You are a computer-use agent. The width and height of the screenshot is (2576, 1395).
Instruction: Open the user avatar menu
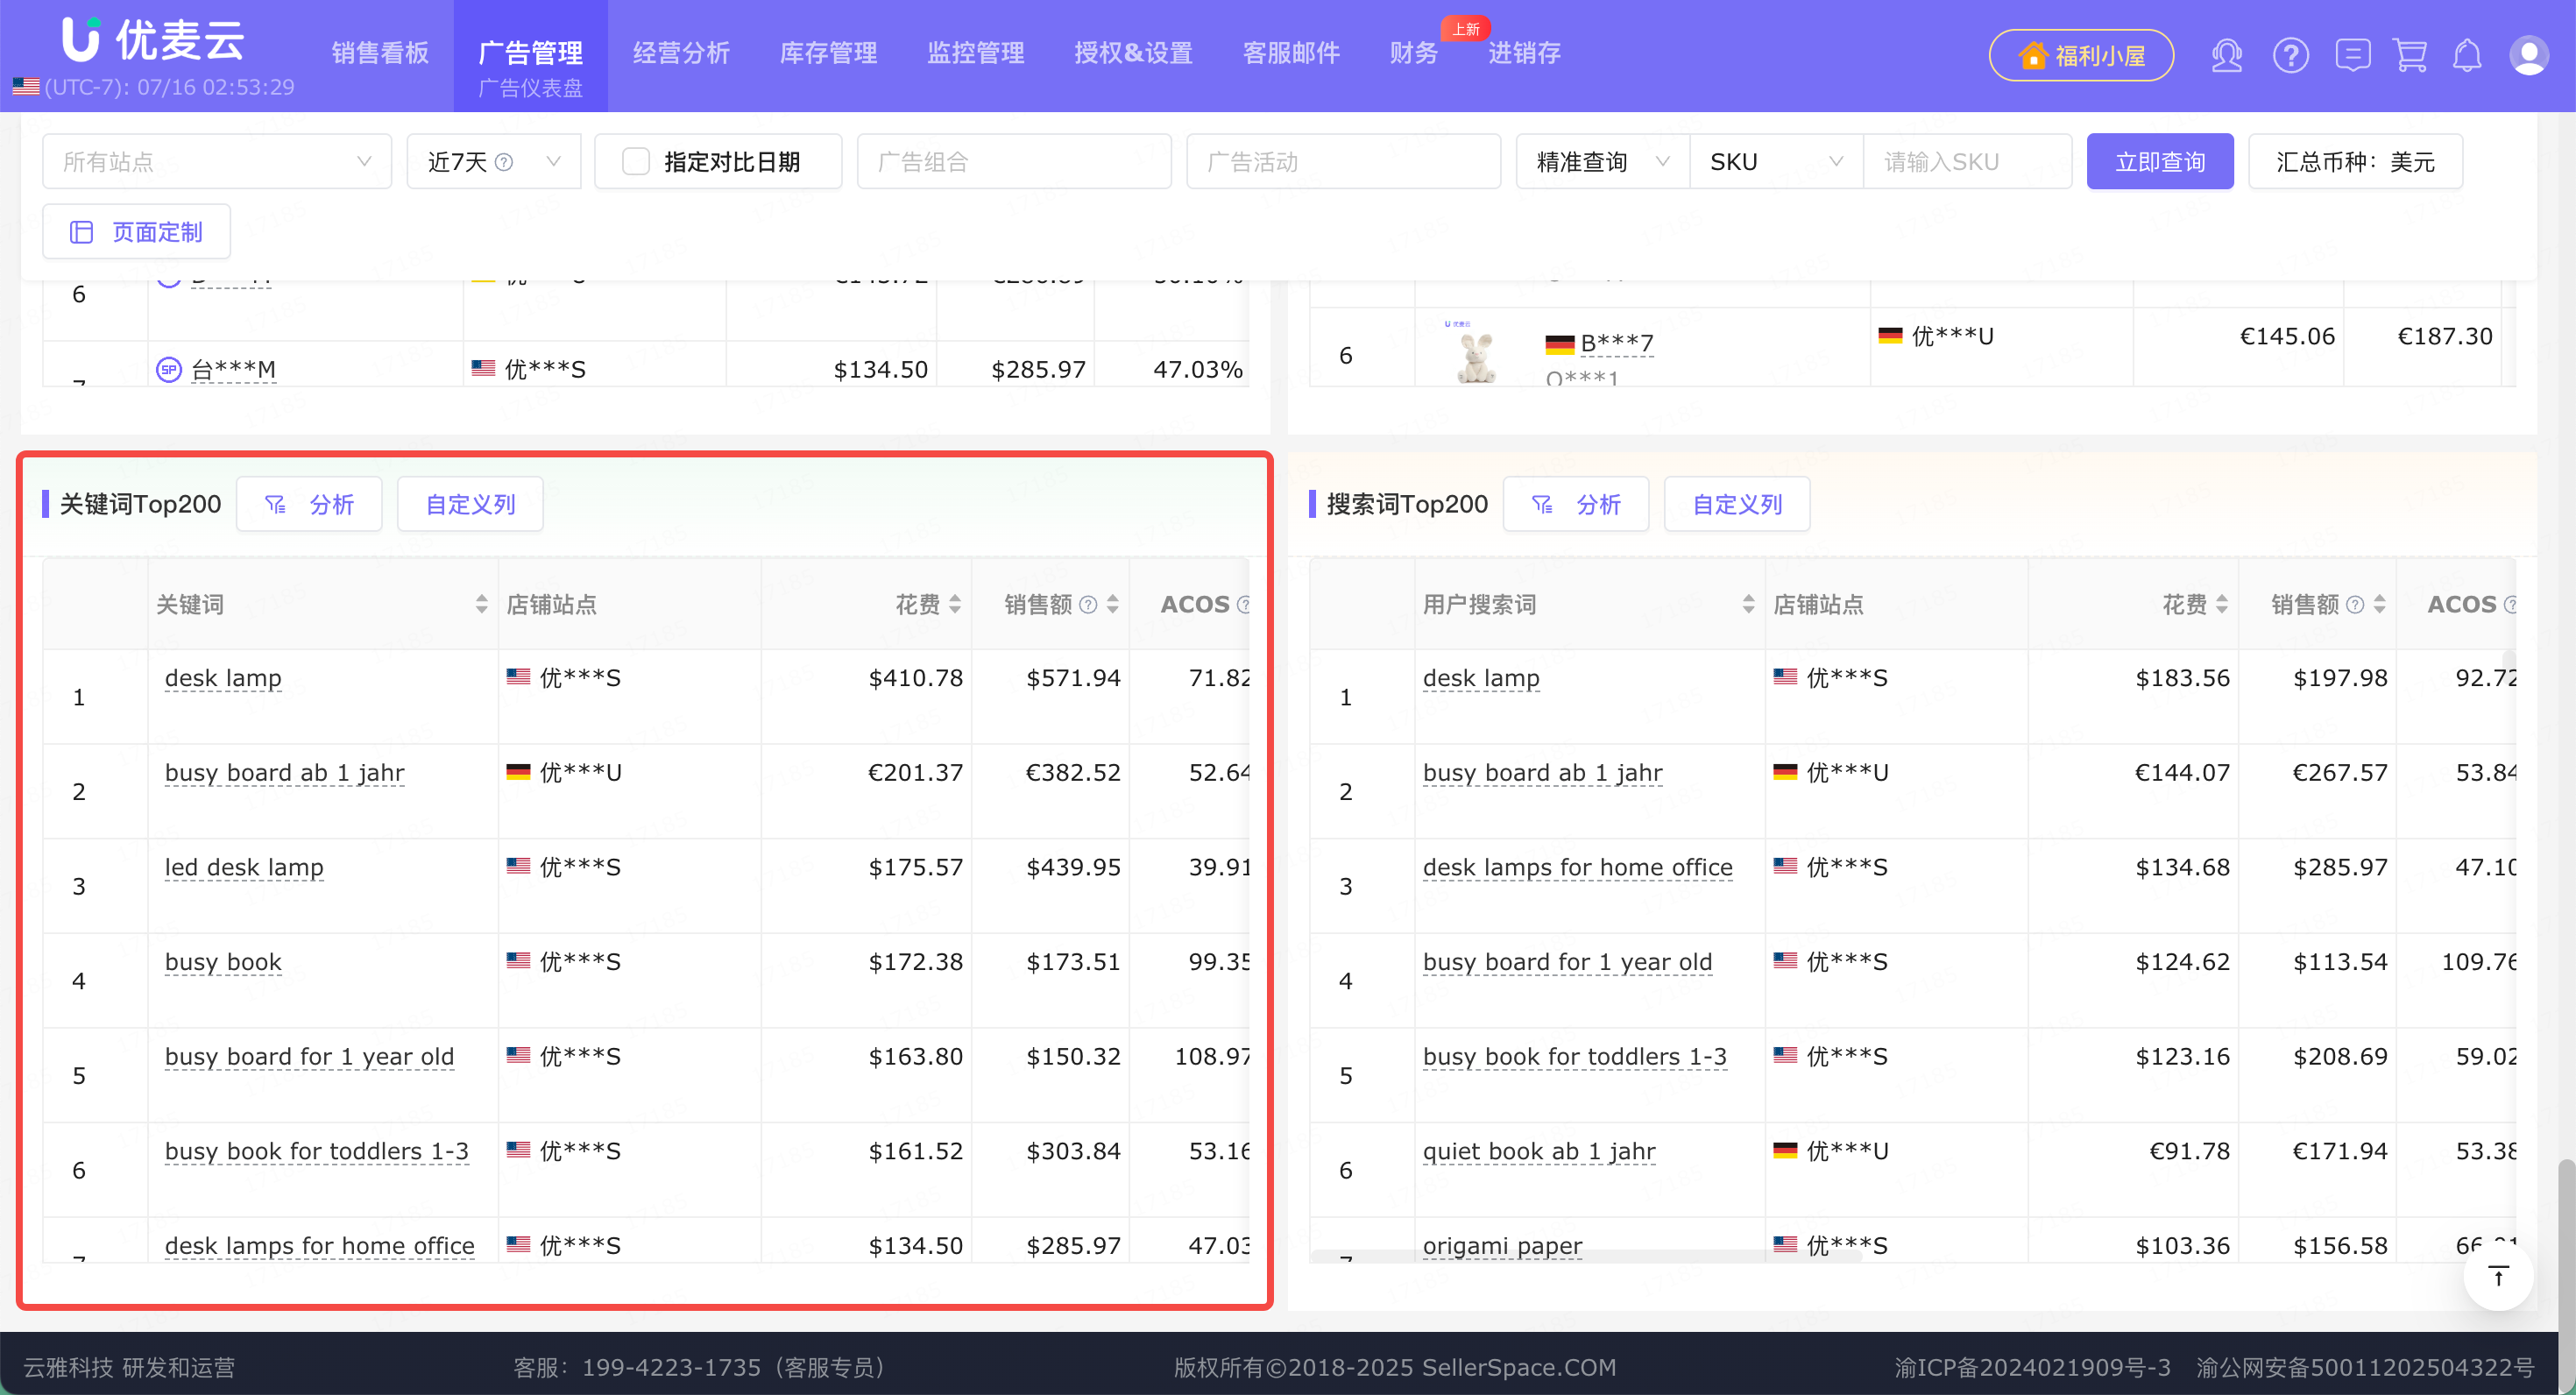(x=2529, y=55)
